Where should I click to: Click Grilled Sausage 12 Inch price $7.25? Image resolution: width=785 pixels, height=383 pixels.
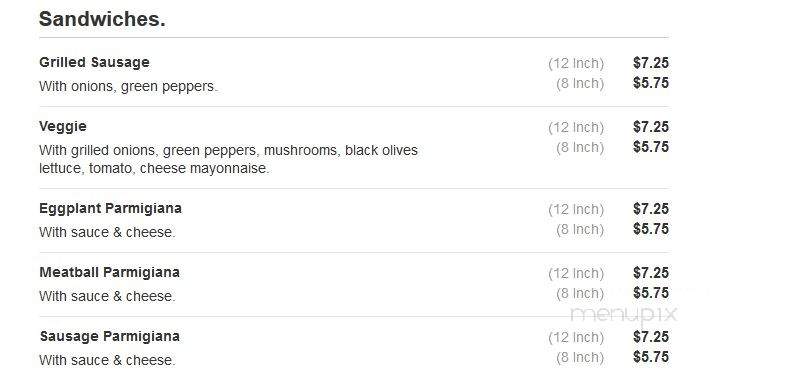[x=651, y=63]
